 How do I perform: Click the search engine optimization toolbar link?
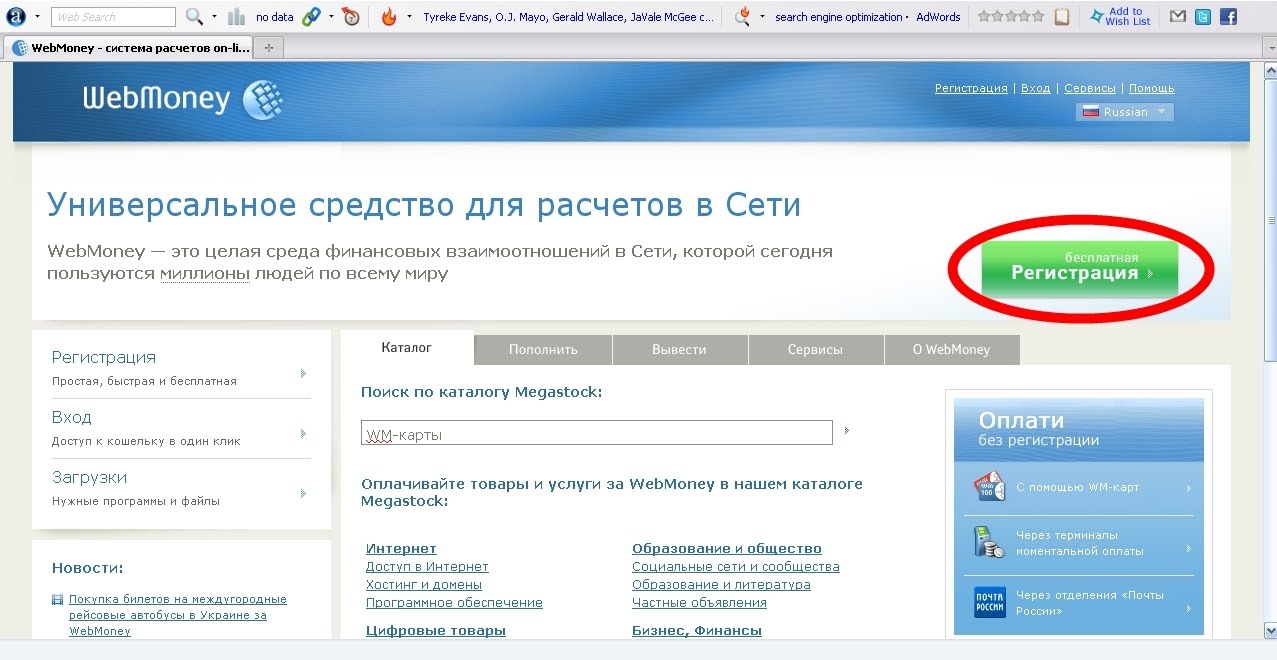838,17
